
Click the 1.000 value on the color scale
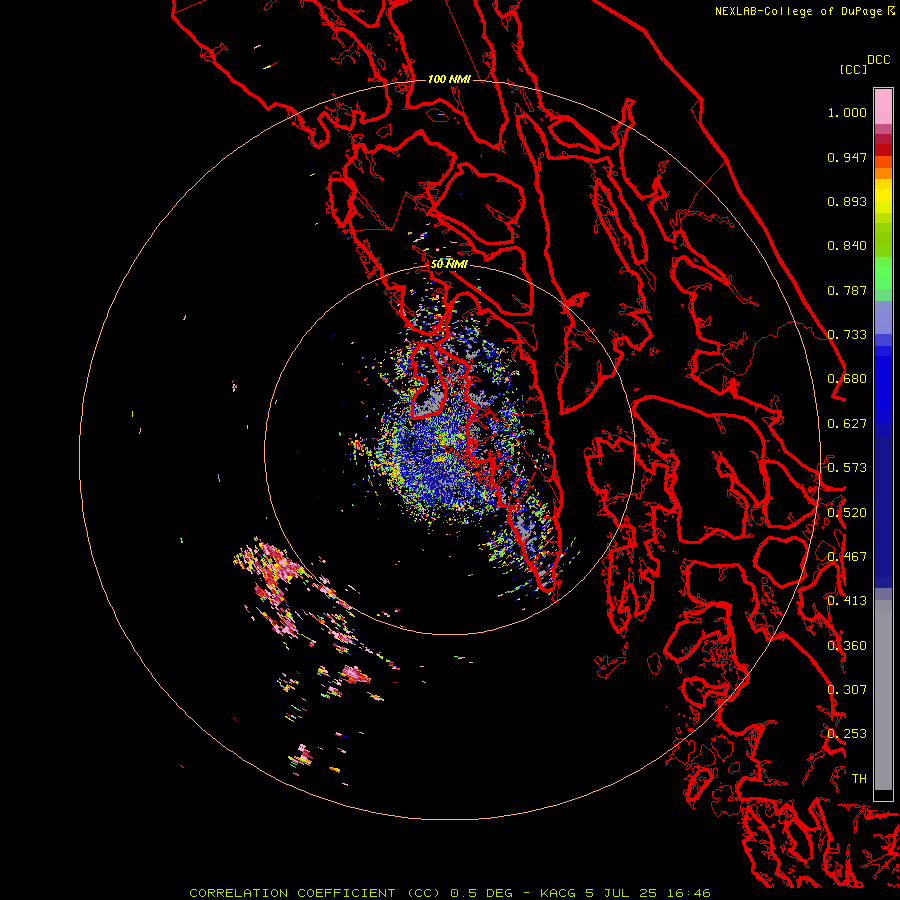point(847,112)
